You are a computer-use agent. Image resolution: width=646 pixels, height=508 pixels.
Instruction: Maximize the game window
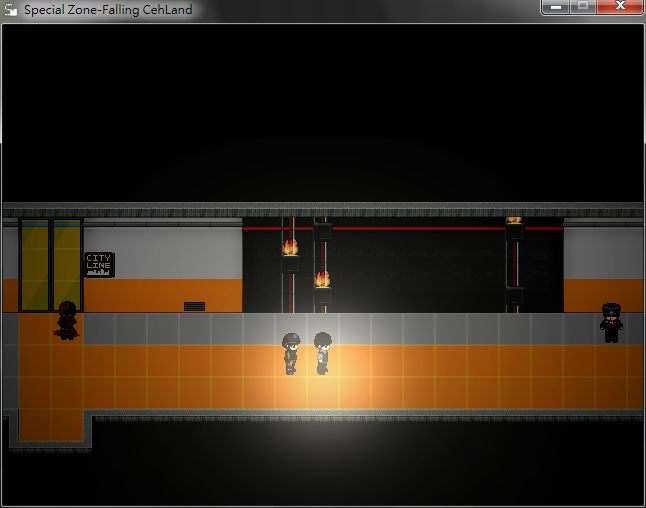583,7
